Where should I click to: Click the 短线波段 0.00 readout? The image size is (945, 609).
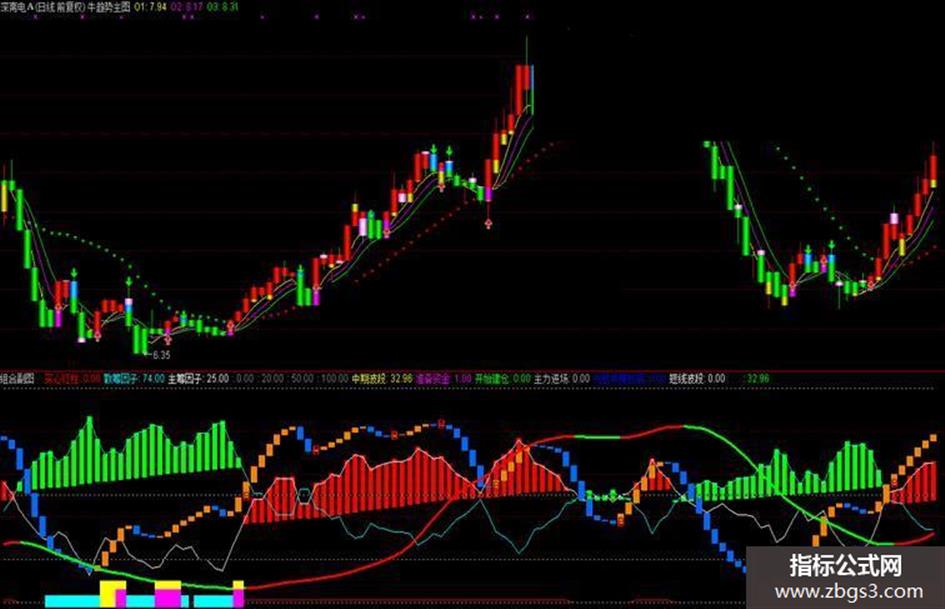[x=697, y=379]
